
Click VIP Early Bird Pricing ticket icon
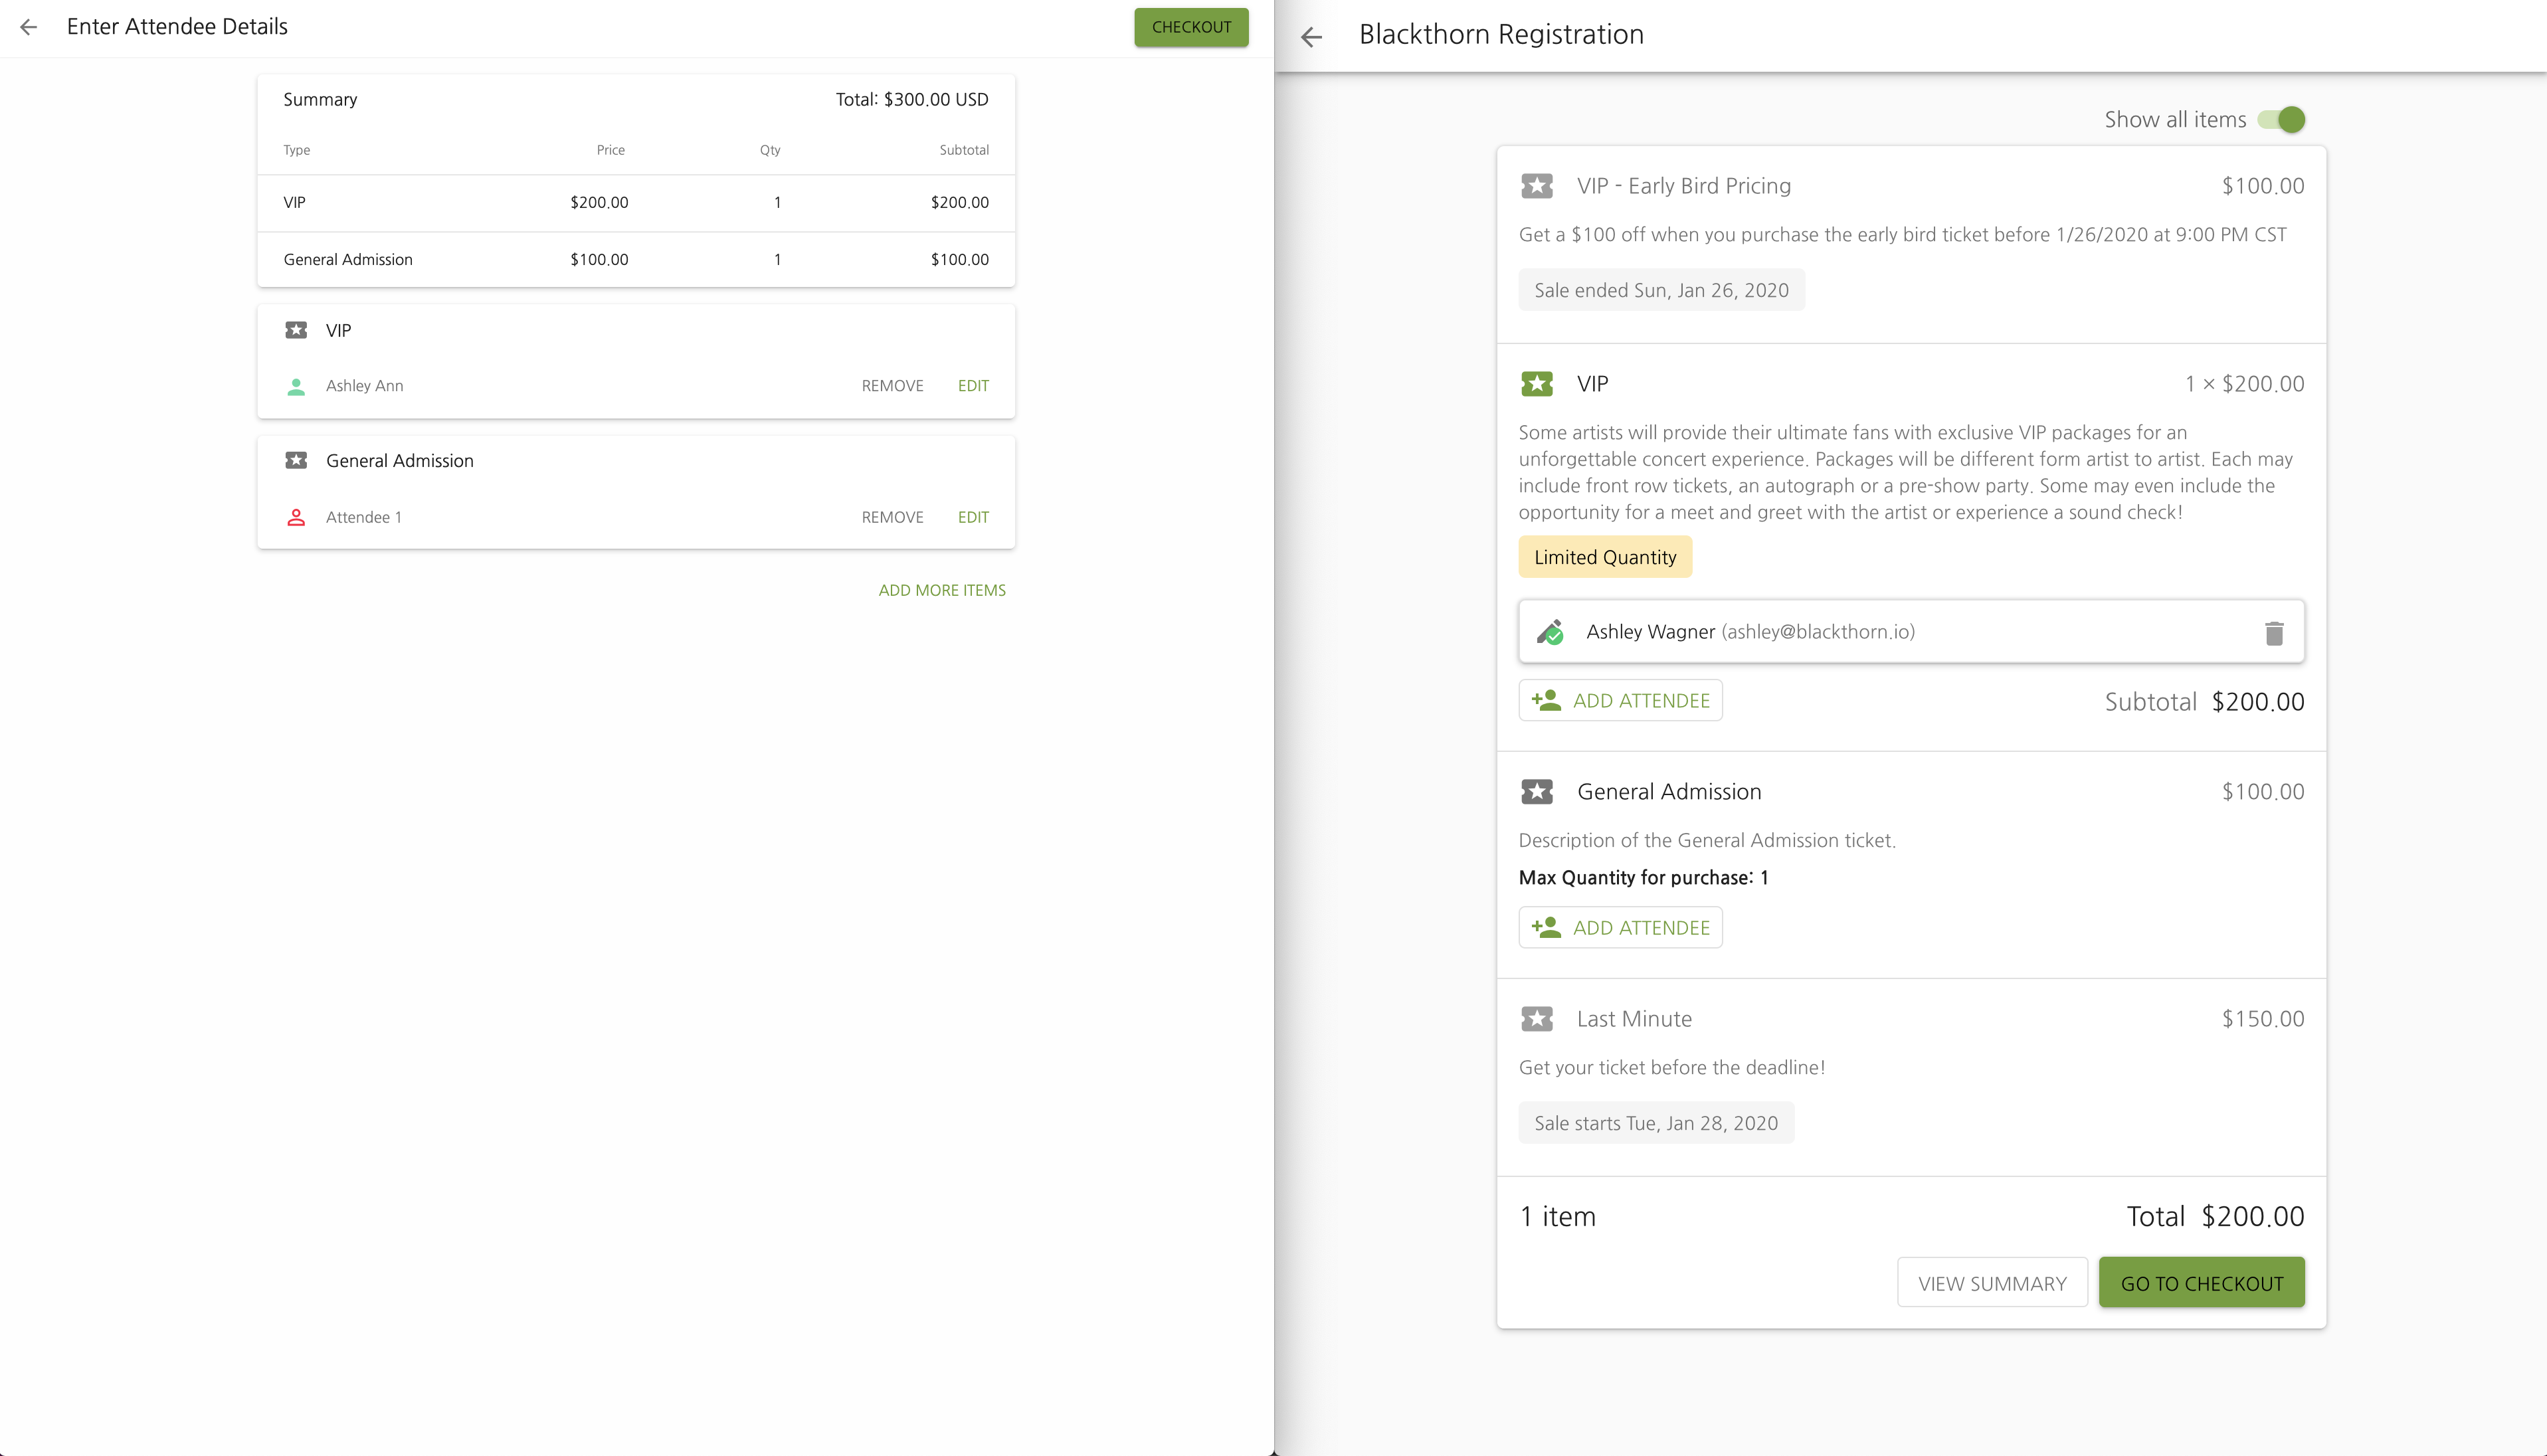click(x=1536, y=186)
